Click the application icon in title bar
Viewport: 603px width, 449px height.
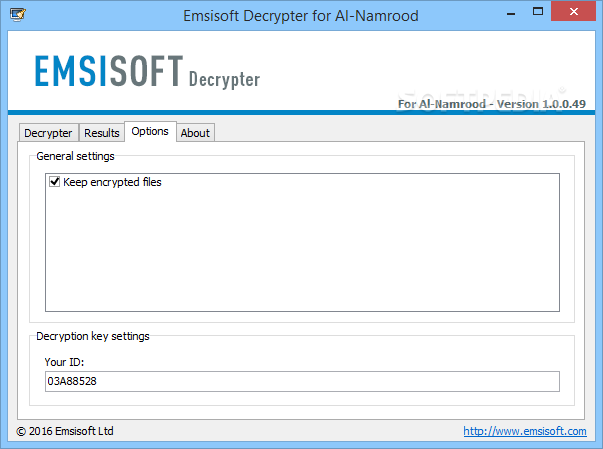click(x=17, y=15)
